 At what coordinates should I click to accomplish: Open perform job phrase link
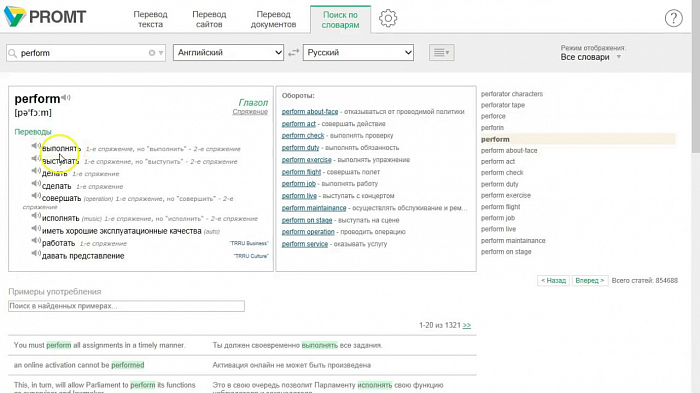[x=299, y=184]
